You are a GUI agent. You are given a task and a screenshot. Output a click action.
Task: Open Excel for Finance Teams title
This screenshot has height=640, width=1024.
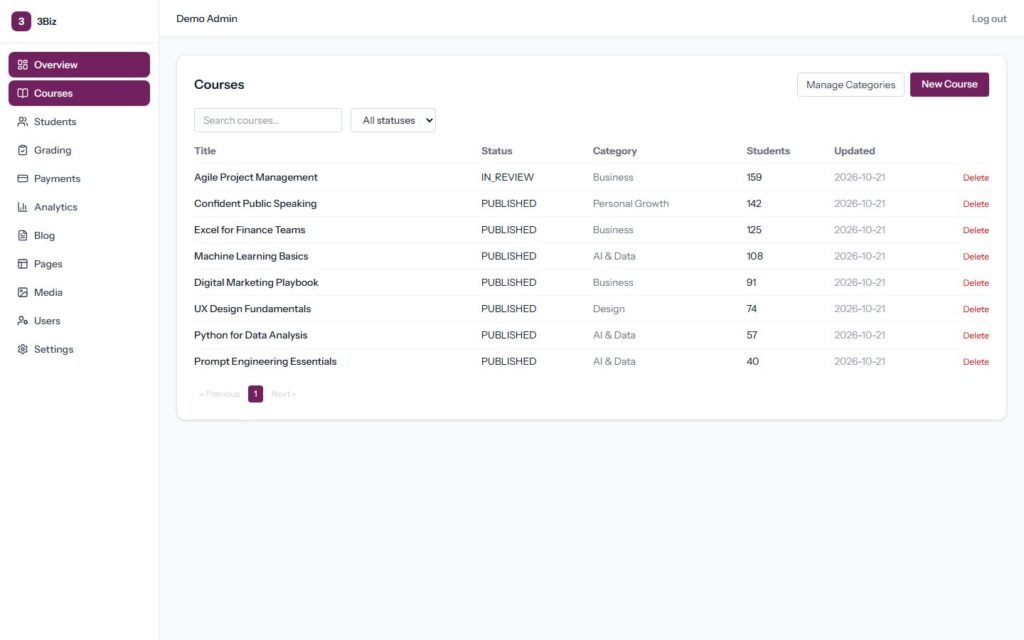click(249, 230)
